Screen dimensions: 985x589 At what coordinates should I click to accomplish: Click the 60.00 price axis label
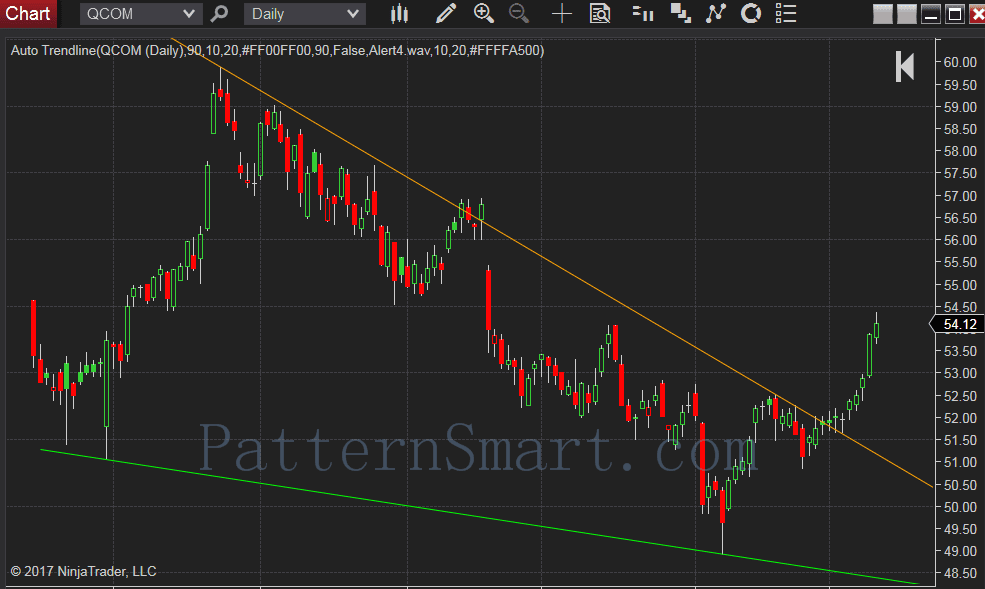click(960, 62)
